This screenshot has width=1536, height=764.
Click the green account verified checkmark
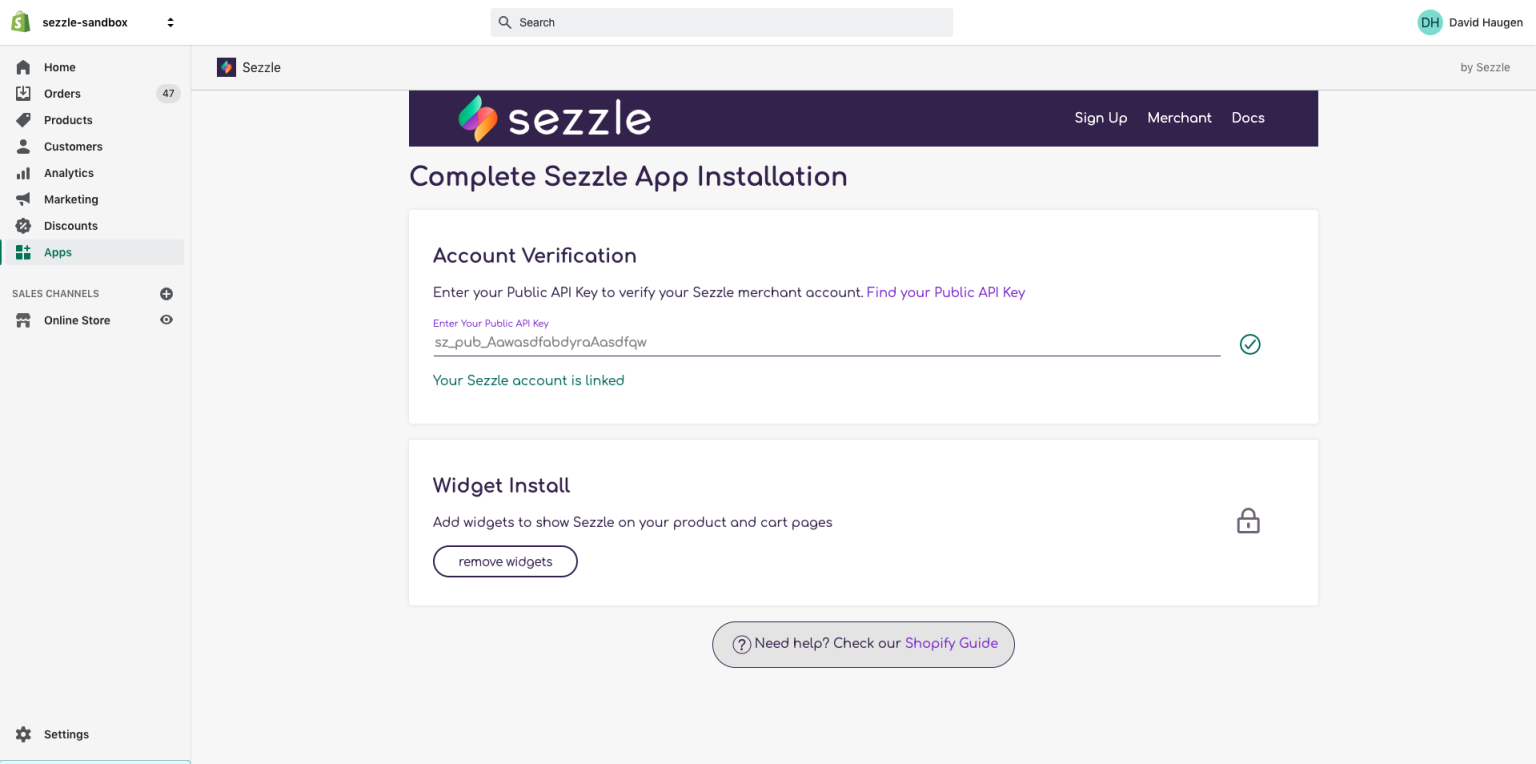[1250, 344]
